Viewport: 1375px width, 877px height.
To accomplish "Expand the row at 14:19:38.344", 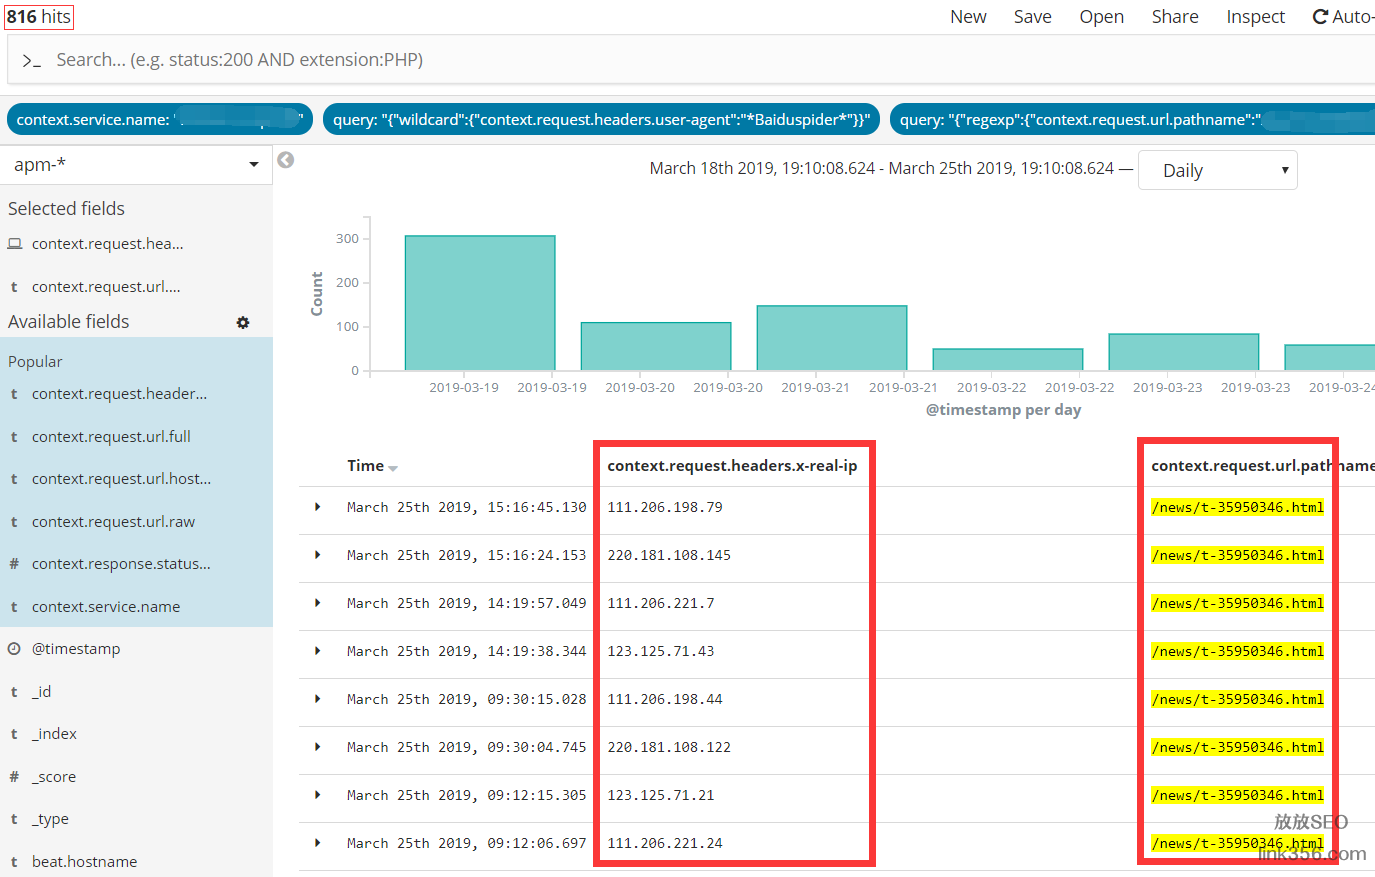I will tap(318, 651).
